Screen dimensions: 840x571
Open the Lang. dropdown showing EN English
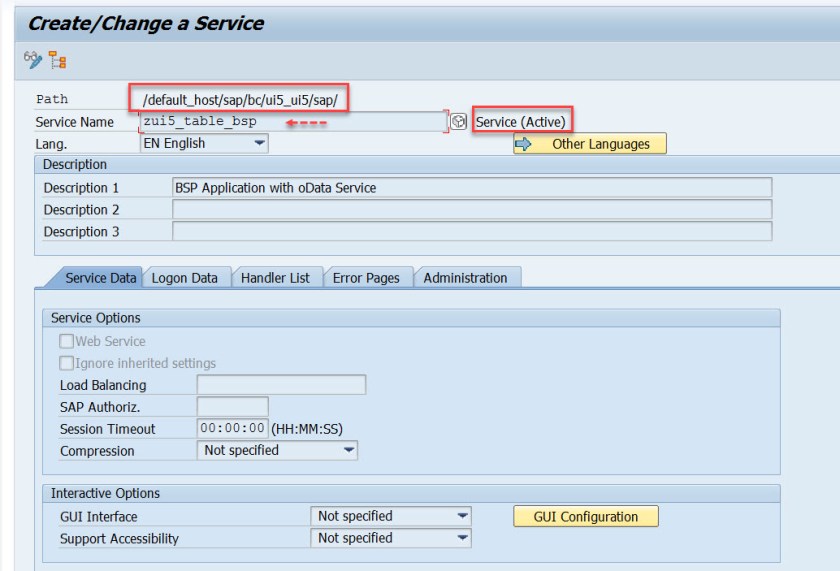pos(204,143)
